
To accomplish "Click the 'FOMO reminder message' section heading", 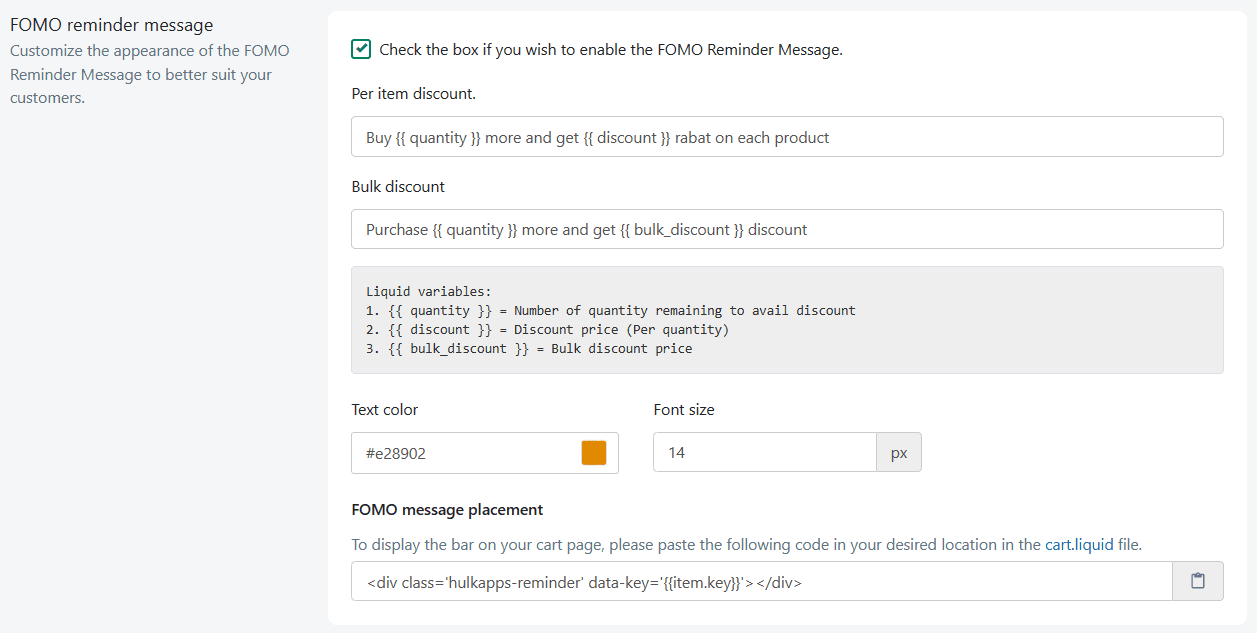I will [x=111, y=25].
